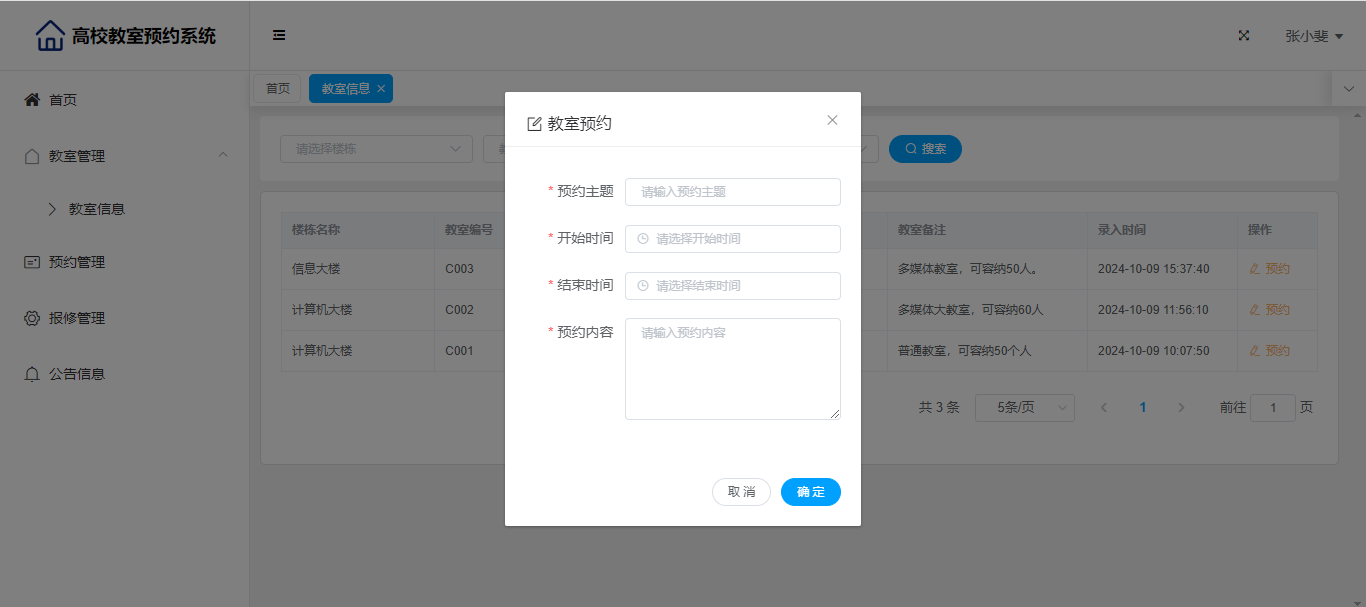Focus the 预约主题 input field
The image size is (1366, 607).
pyautogui.click(x=733, y=192)
